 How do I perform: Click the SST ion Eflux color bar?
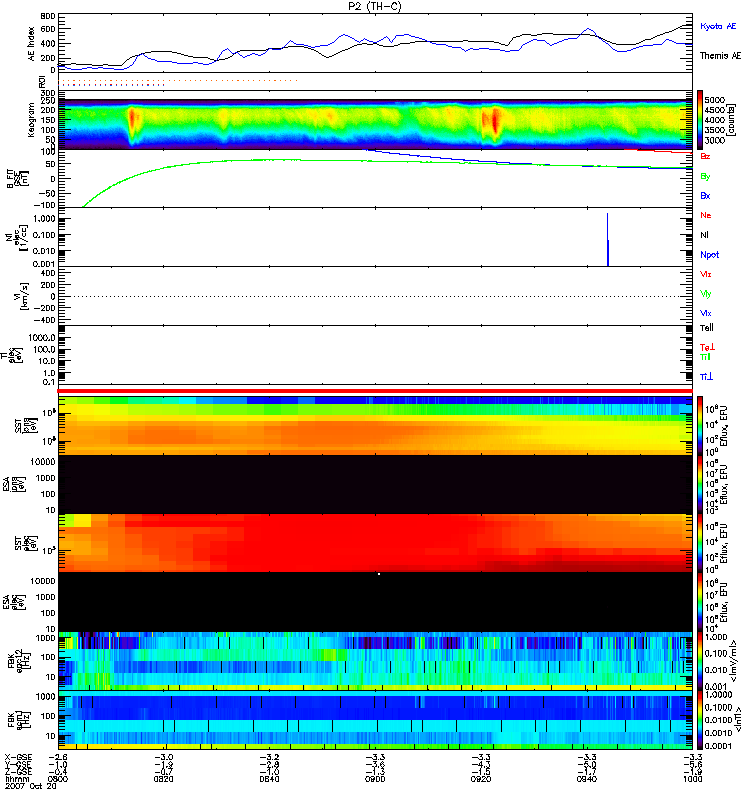tap(700, 425)
